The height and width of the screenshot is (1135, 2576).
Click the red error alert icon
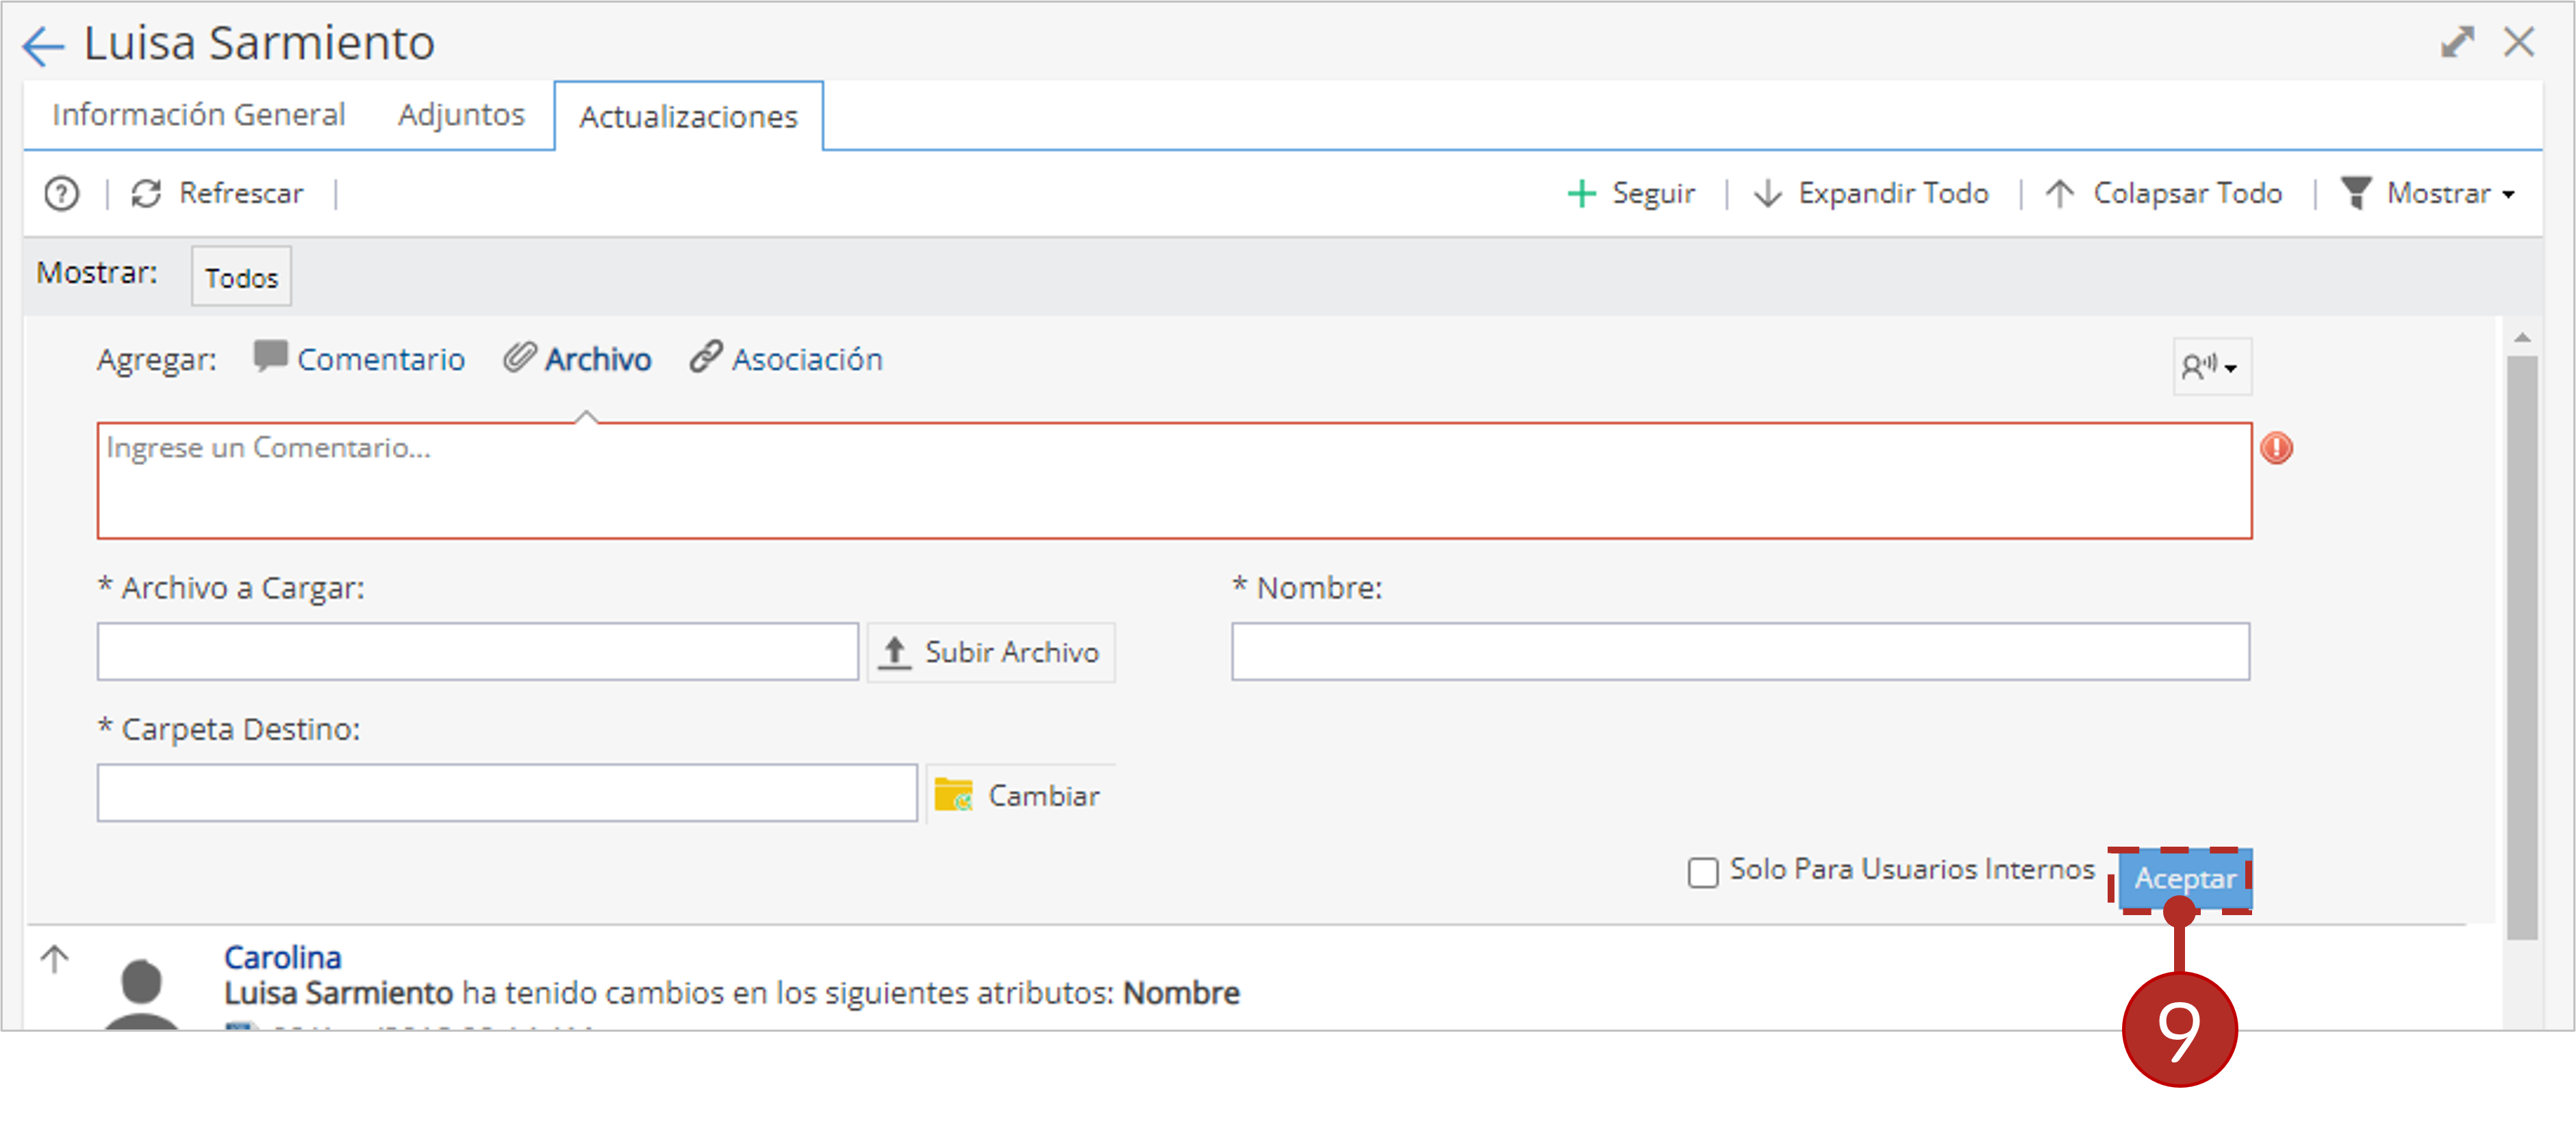click(x=2277, y=448)
